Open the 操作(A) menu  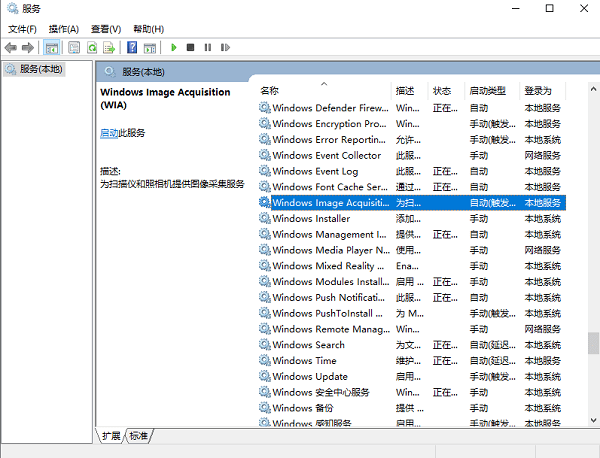tap(64, 29)
